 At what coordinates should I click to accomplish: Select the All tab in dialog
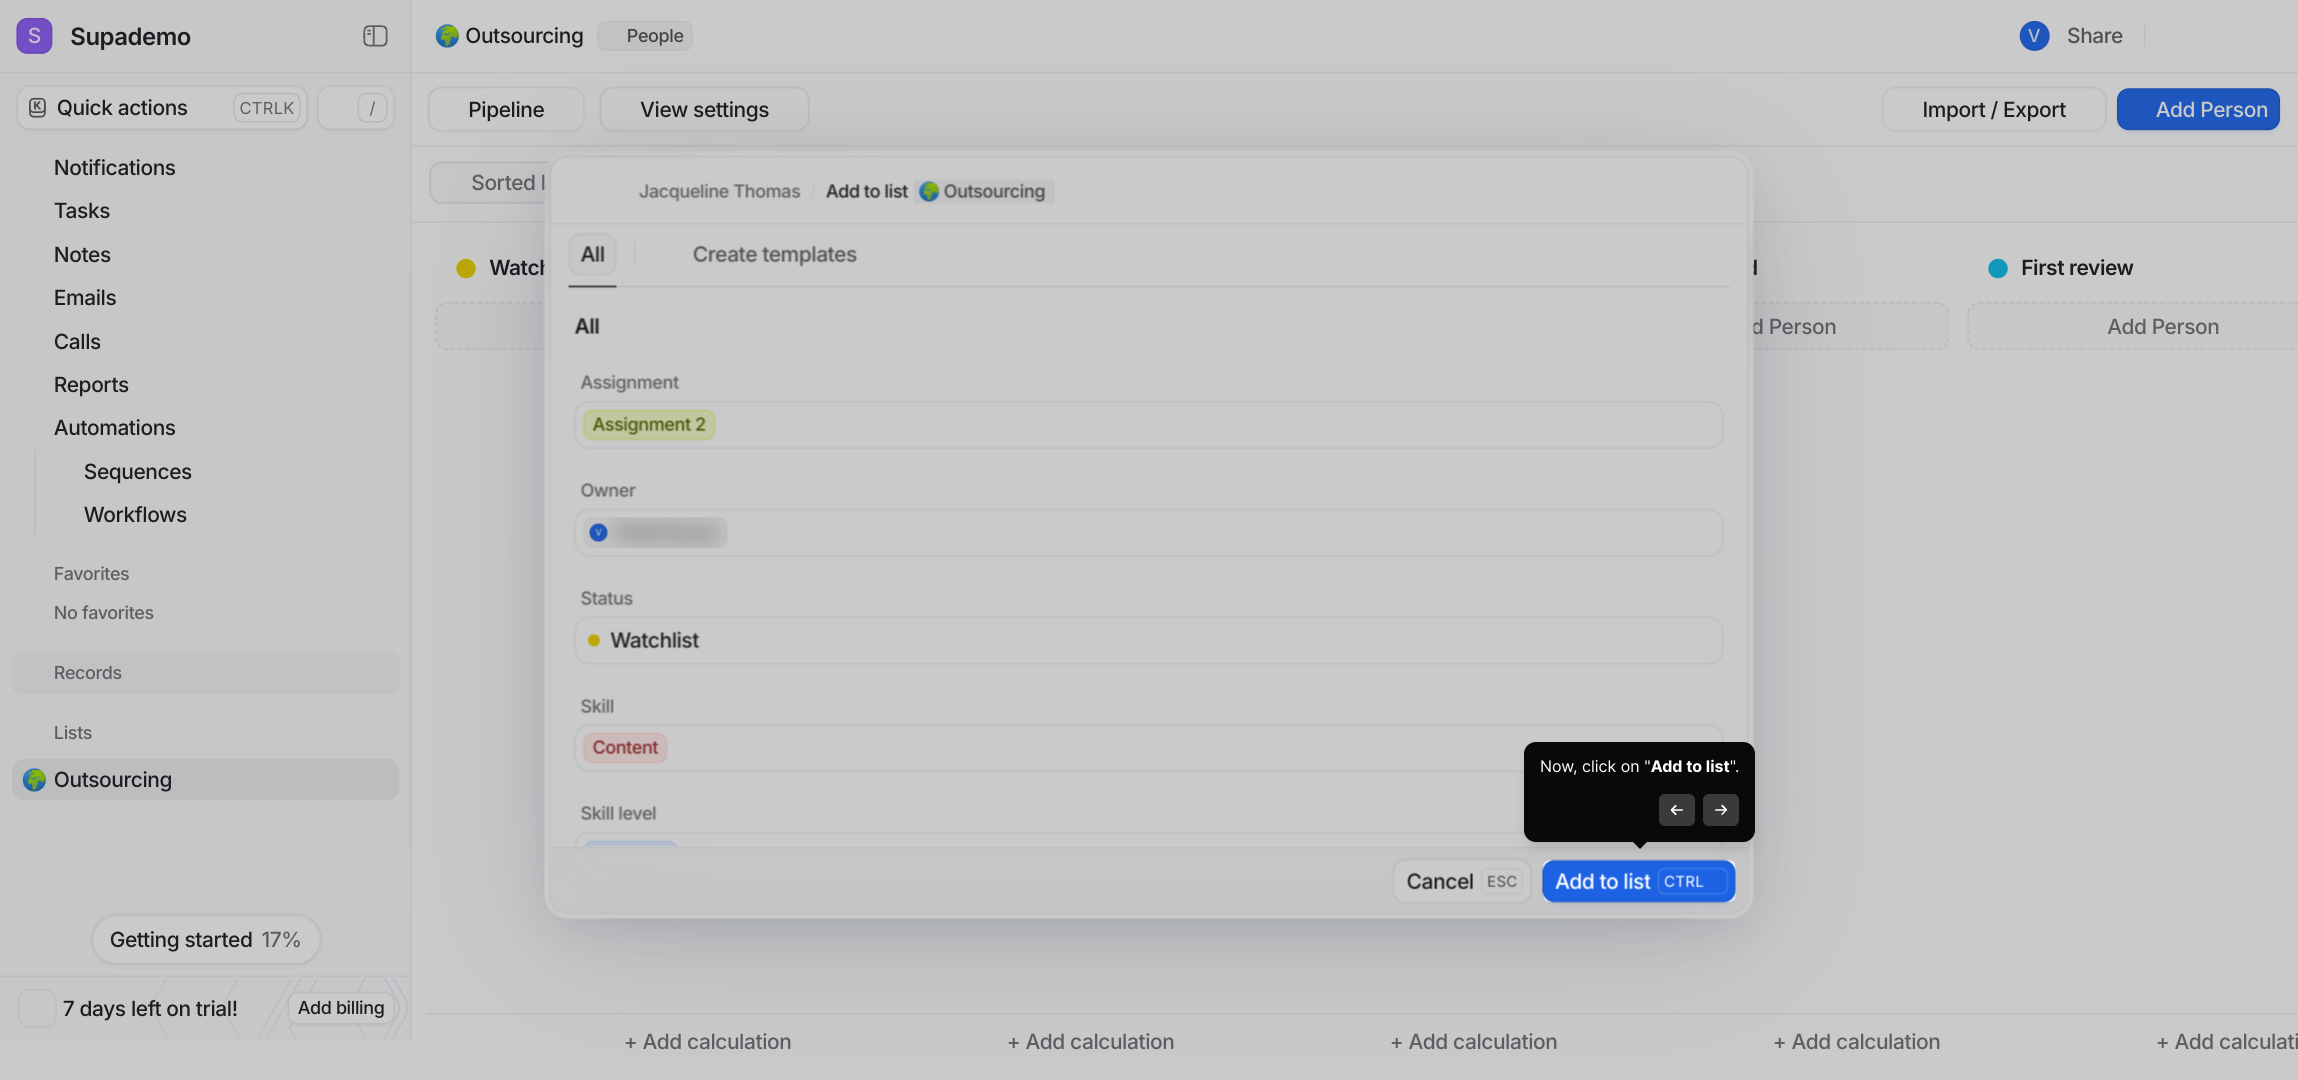(592, 255)
